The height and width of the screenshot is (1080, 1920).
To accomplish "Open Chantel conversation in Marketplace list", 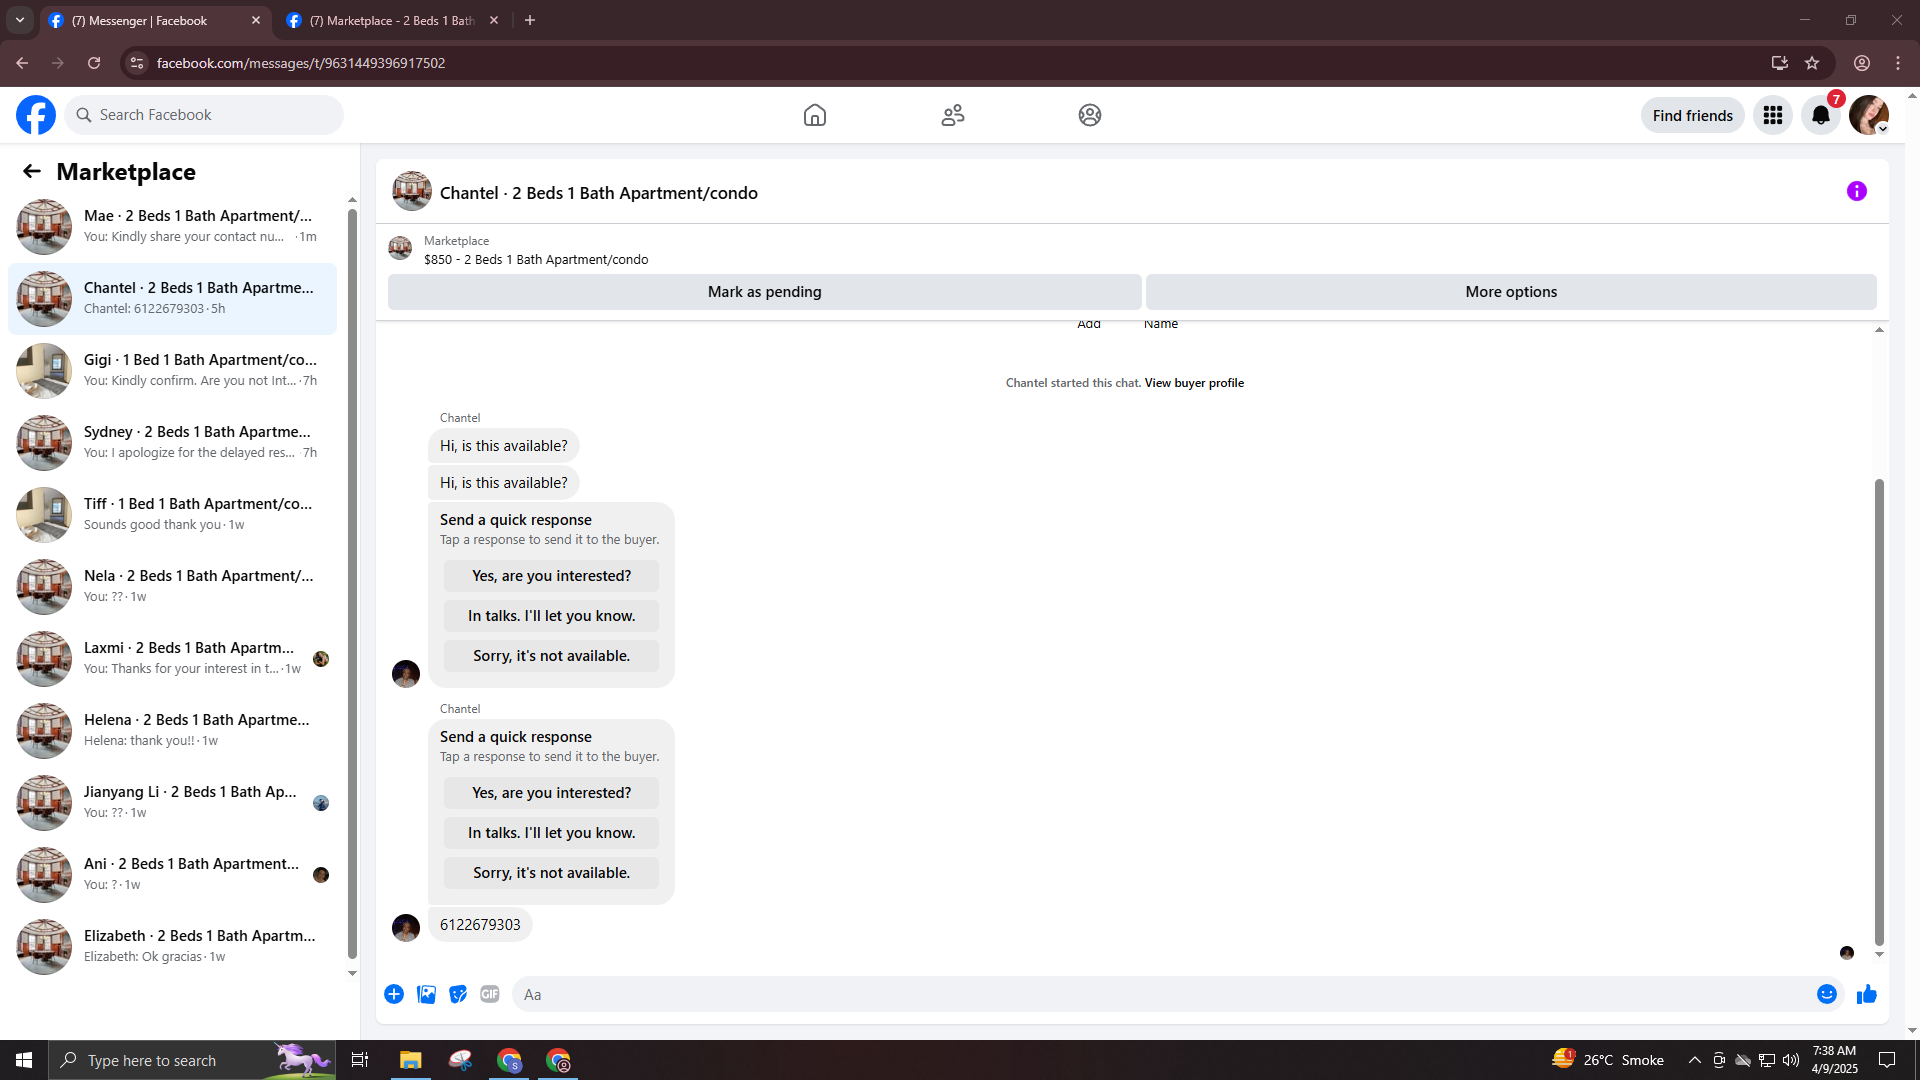I will tap(172, 298).
